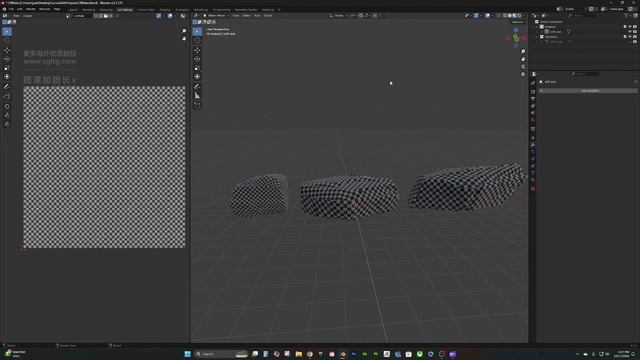Toggle viewport gizmos in 3D viewport header

point(476,16)
